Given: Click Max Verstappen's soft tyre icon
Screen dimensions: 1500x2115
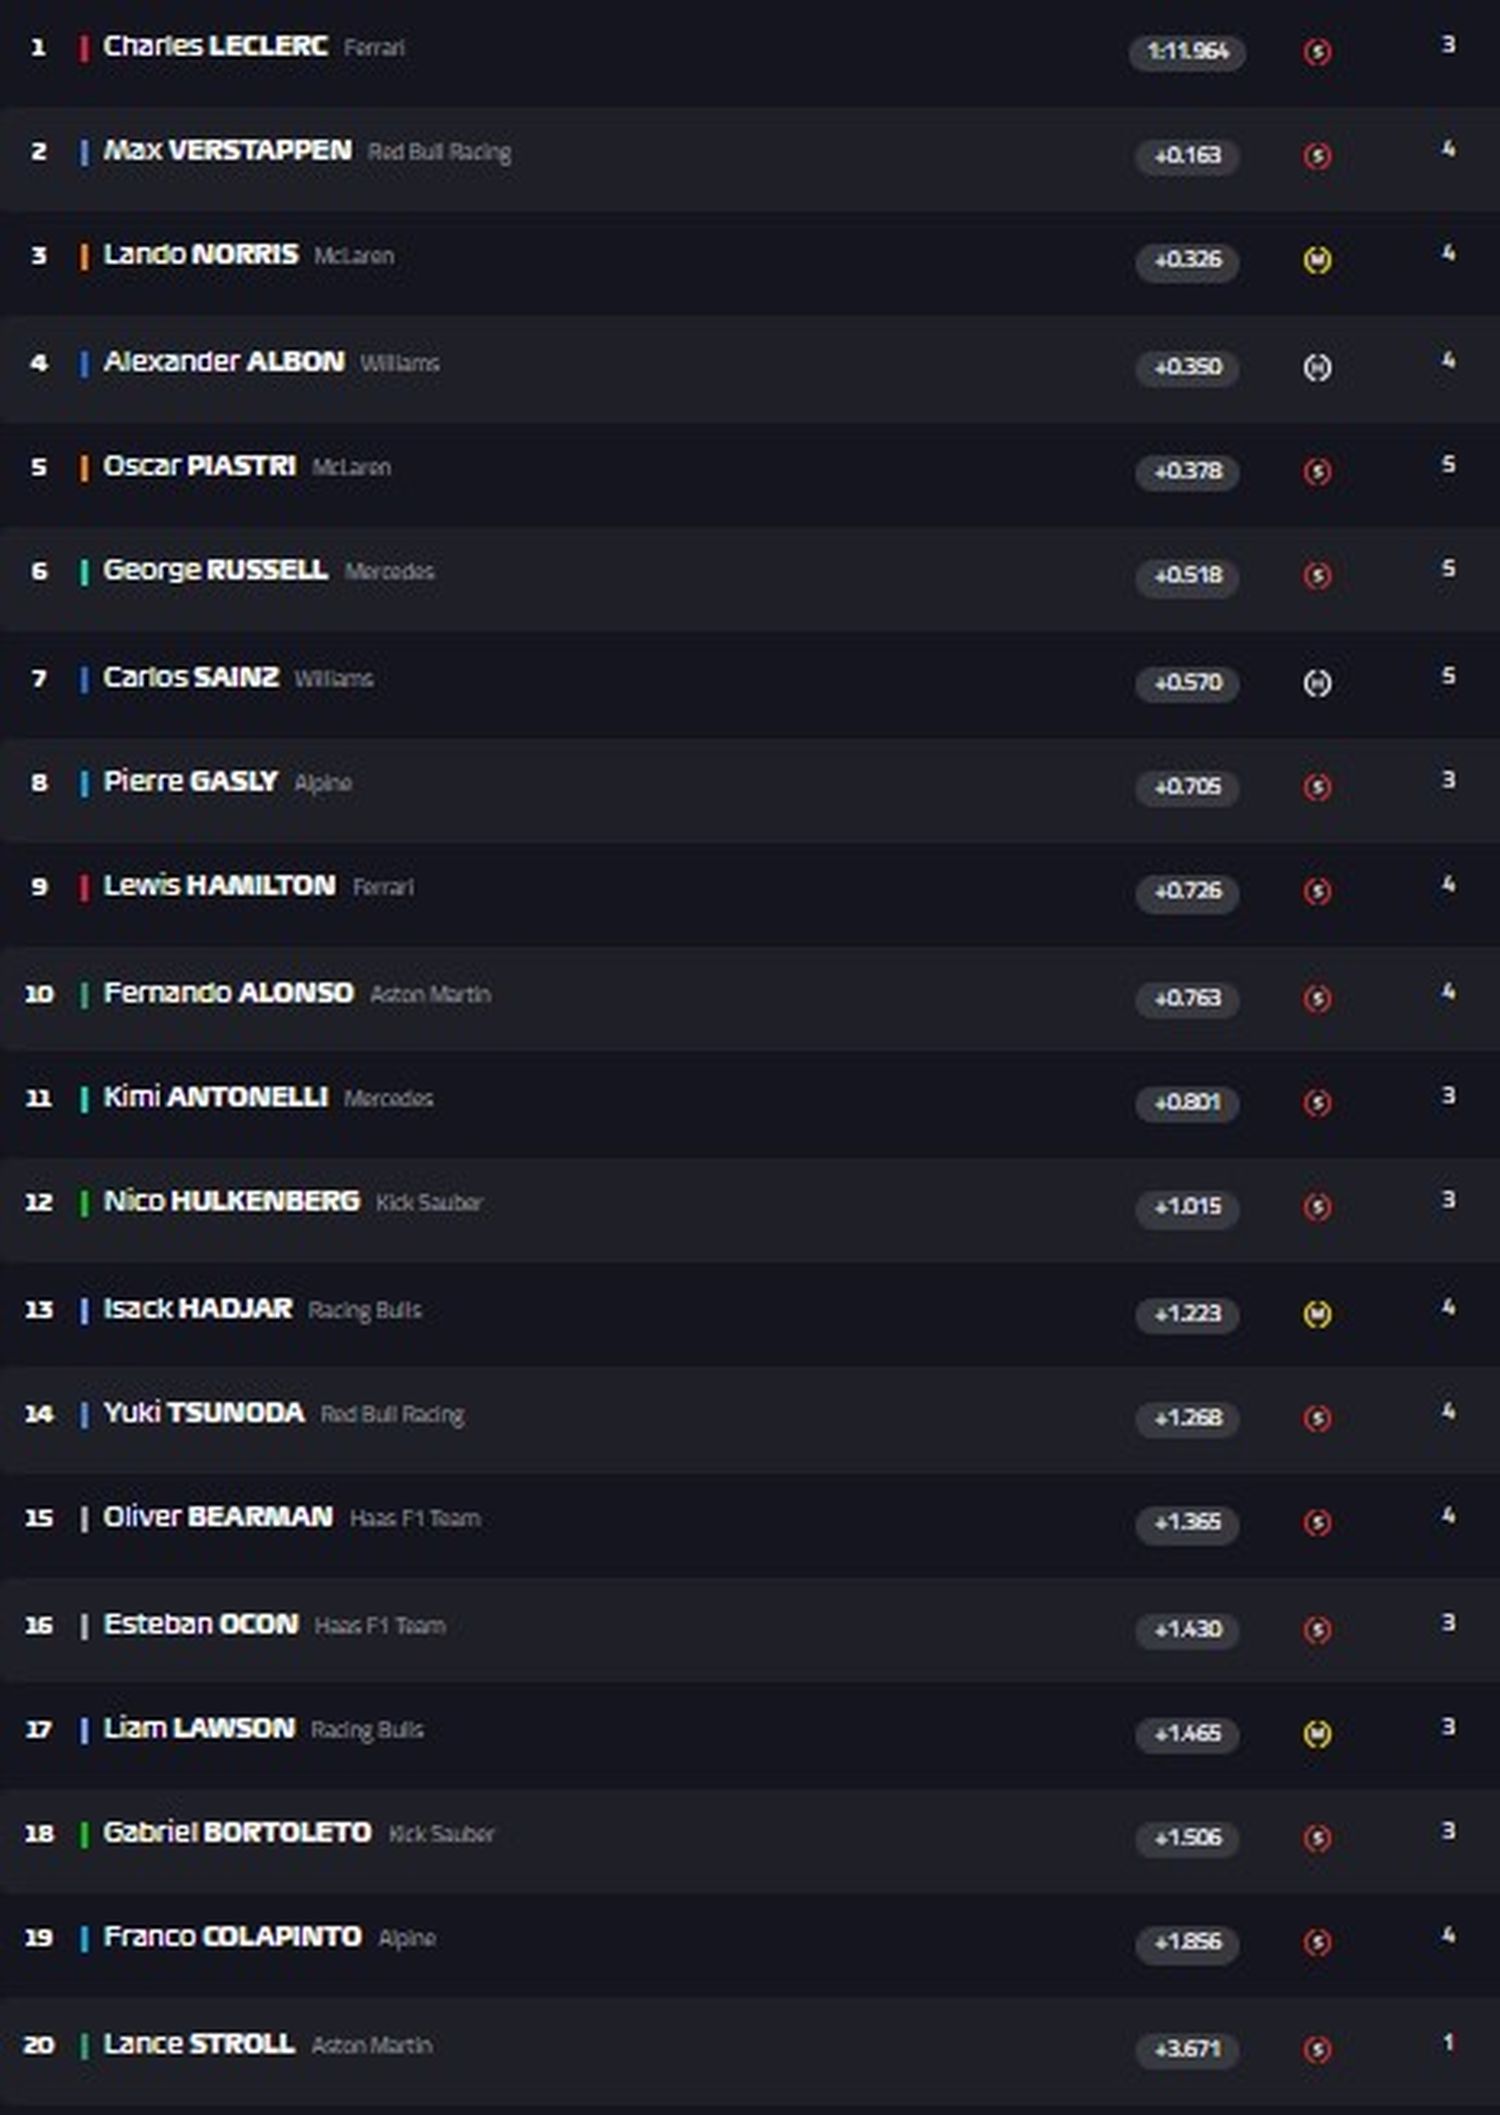Looking at the screenshot, I should (1317, 156).
